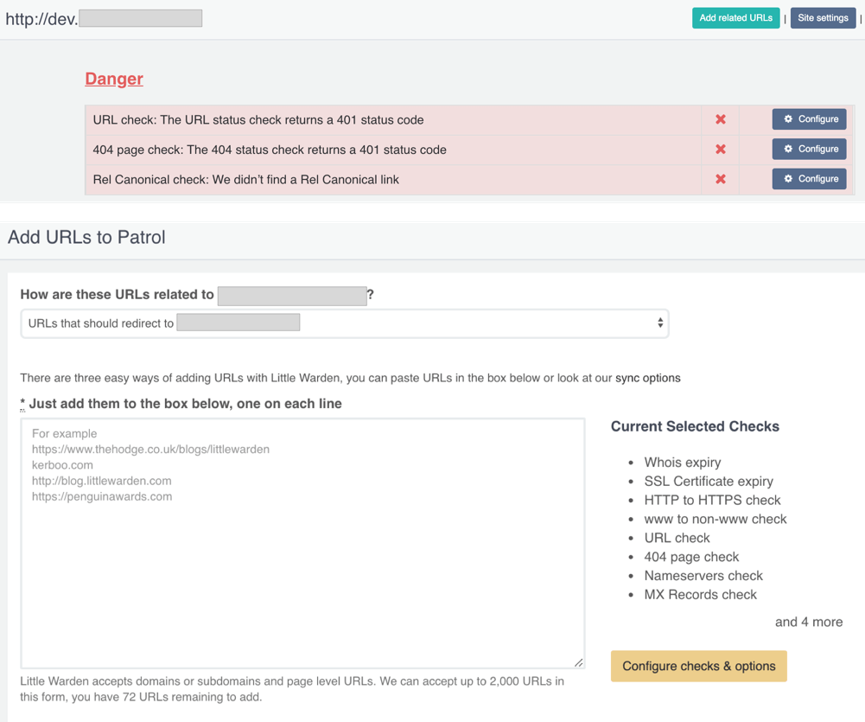Click Configure checks & options button
This screenshot has width=865, height=722.
point(698,666)
